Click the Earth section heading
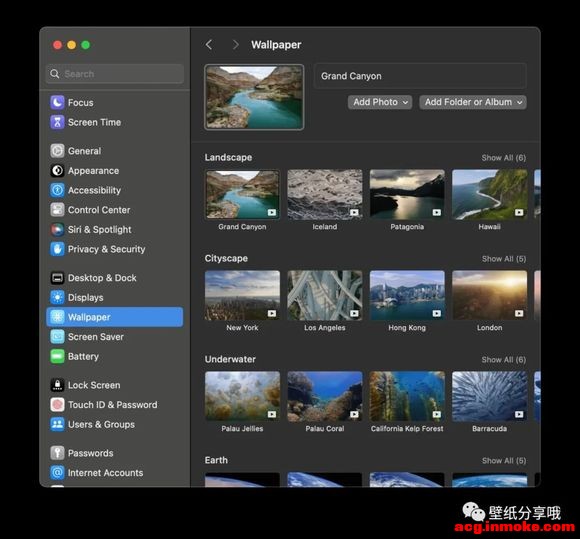 pyautogui.click(x=216, y=461)
